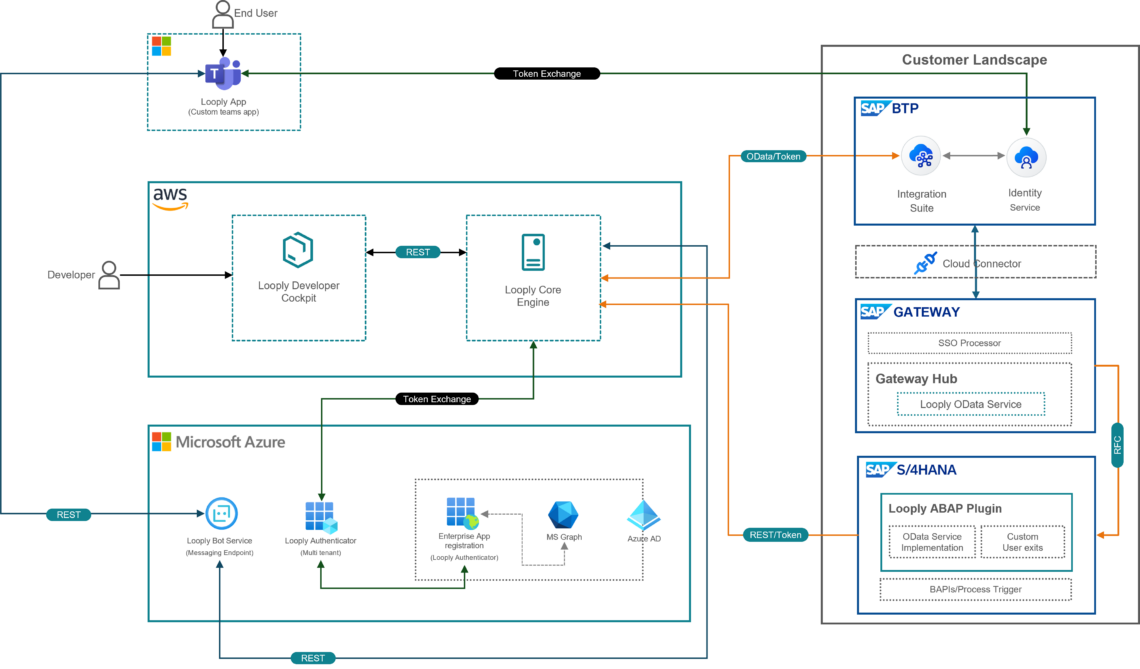
Task: Toggle the OData/Token connection label
Action: [x=771, y=156]
